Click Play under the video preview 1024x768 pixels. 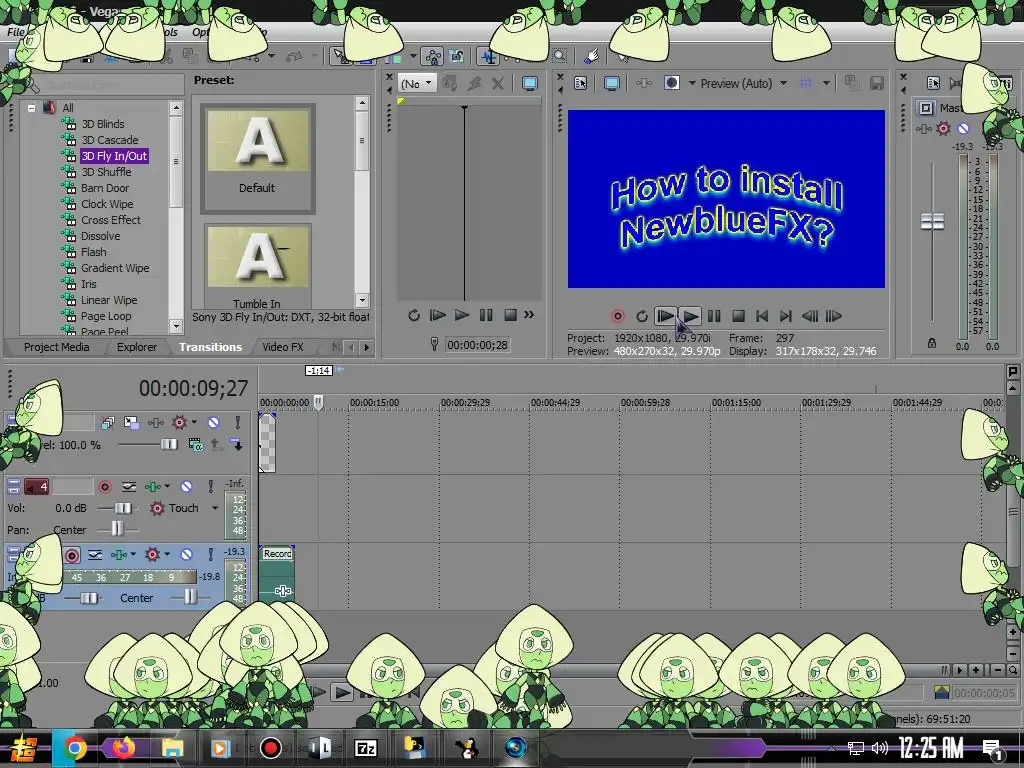pyautogui.click(x=690, y=316)
